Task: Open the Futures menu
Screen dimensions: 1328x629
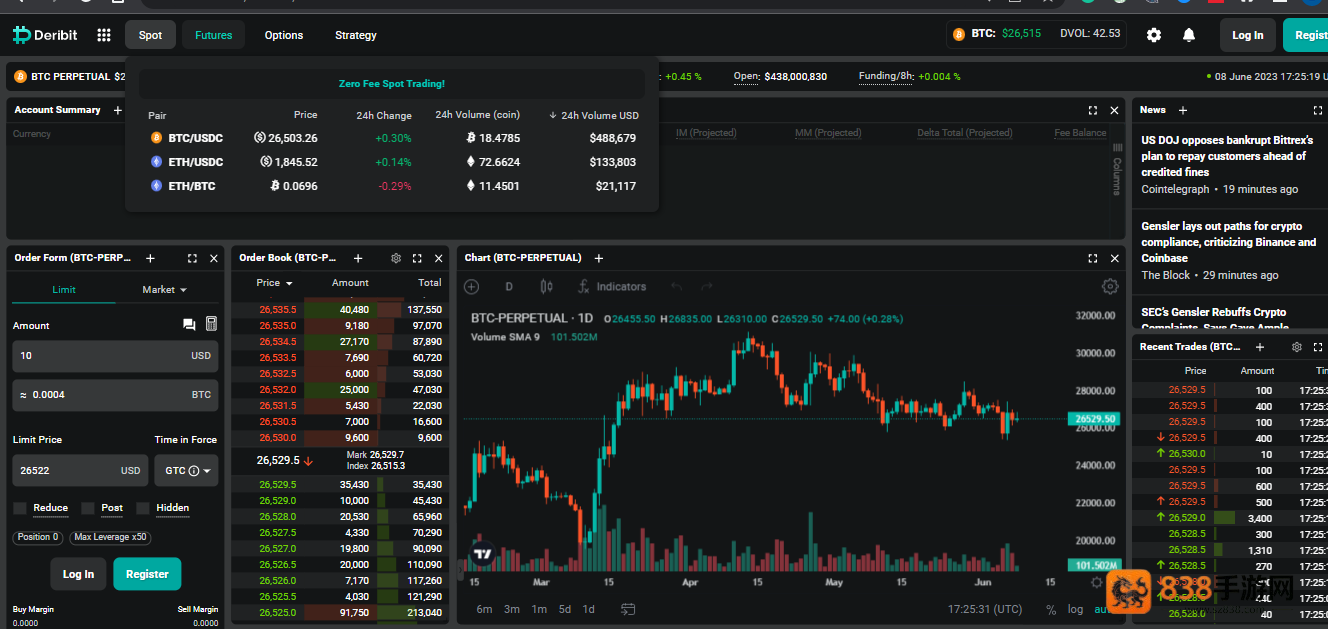Action: pos(213,35)
